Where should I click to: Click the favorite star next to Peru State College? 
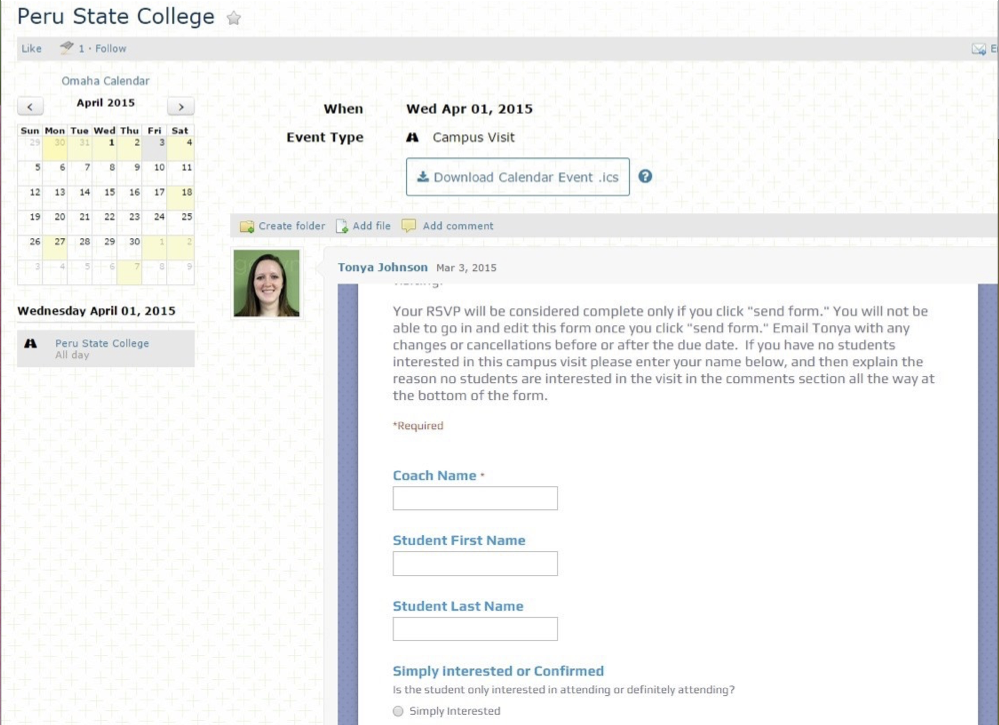[x=234, y=18]
